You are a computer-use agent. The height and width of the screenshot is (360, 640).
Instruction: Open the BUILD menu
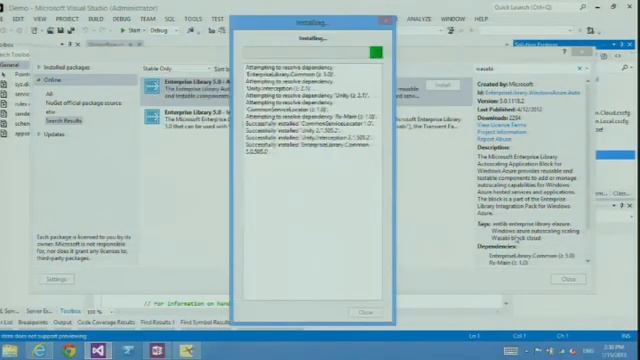pos(96,19)
